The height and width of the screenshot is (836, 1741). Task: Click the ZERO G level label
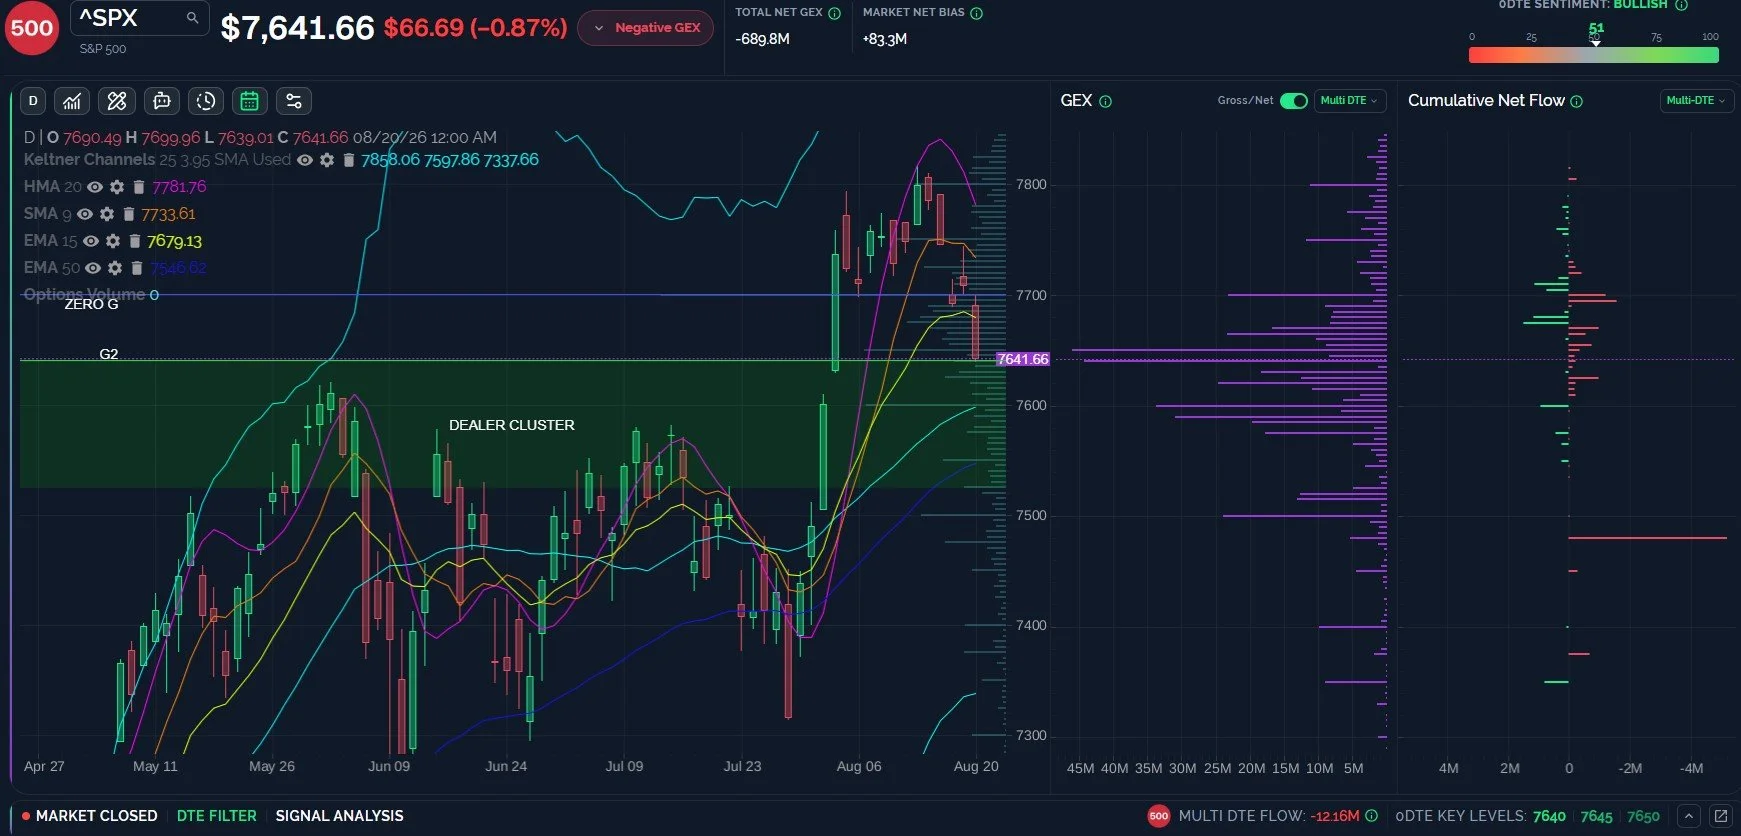[x=91, y=304]
